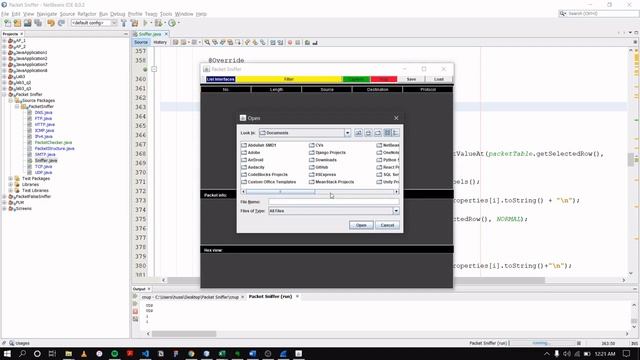The image size is (640, 360).
Task: Click the Load button in Packet Sniffer window
Action: (x=439, y=79)
